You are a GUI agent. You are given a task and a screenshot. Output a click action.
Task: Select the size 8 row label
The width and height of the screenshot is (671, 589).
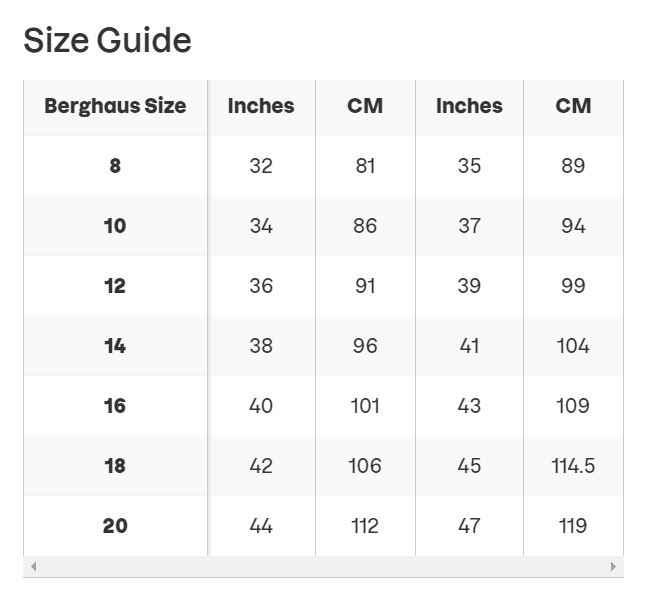pos(115,166)
